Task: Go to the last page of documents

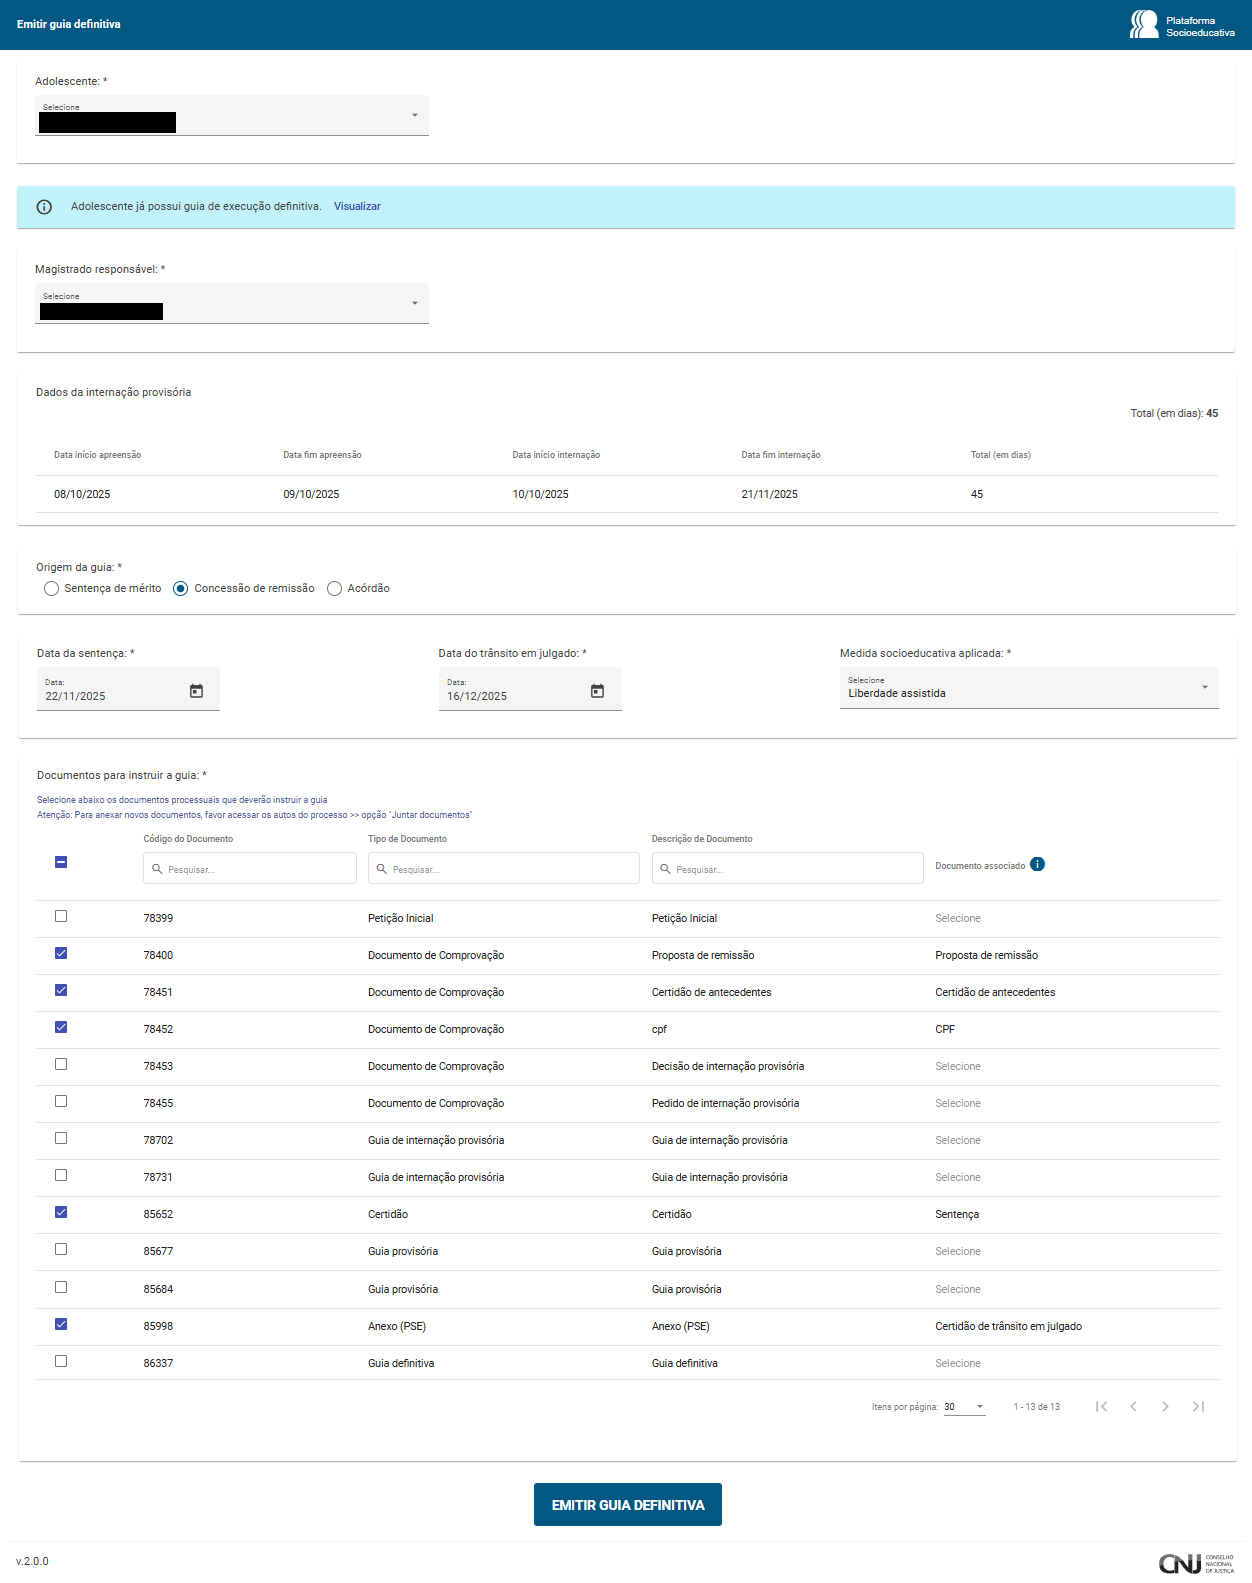Action: (x=1198, y=1407)
